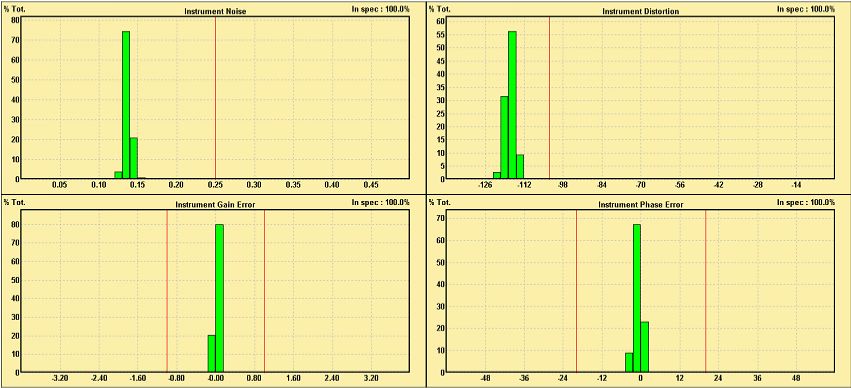Click the second tallest bar in Phase Error histogram
The width and height of the screenshot is (851, 388).
click(645, 347)
